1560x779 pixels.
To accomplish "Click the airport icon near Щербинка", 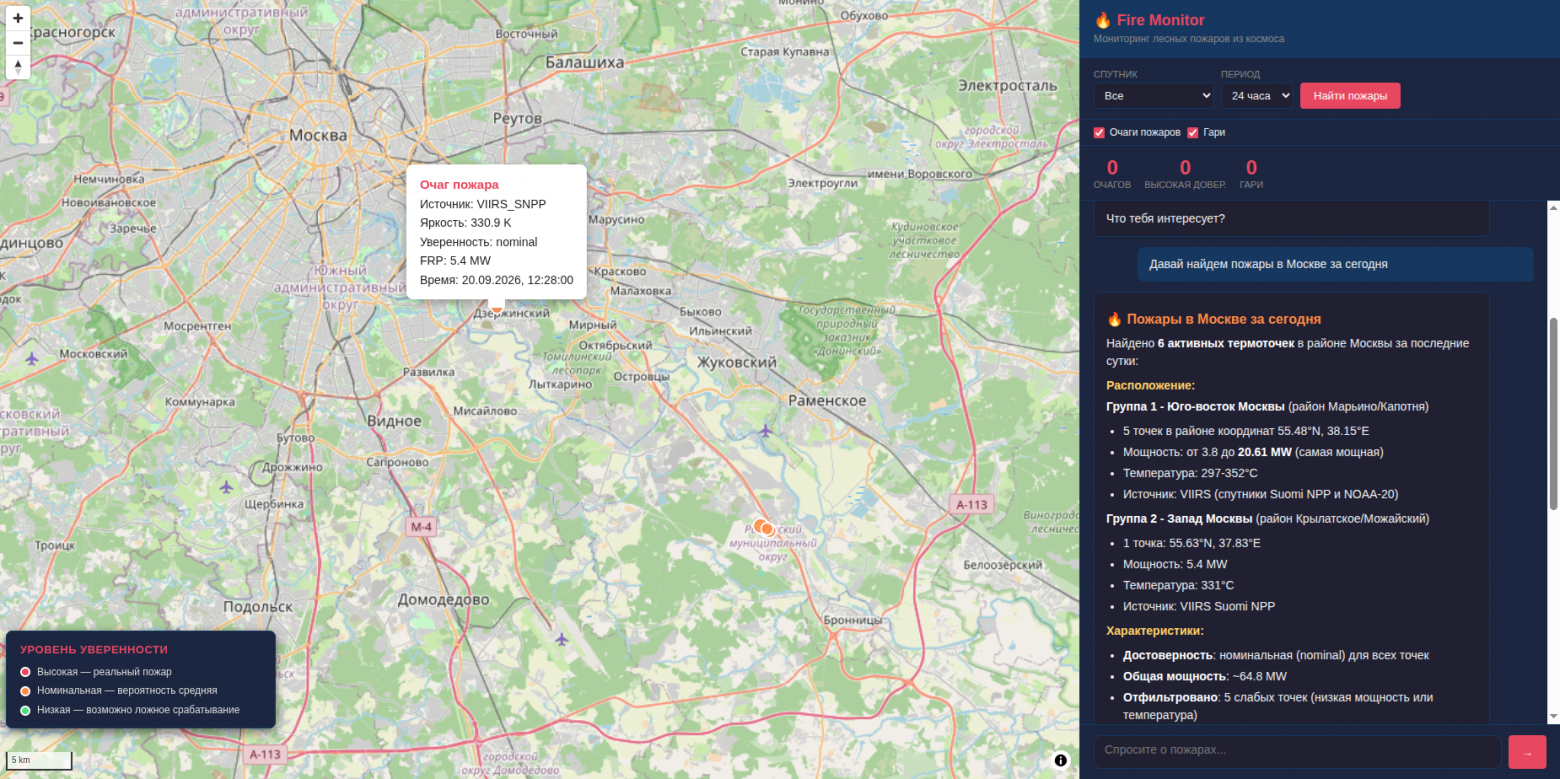I will [226, 487].
